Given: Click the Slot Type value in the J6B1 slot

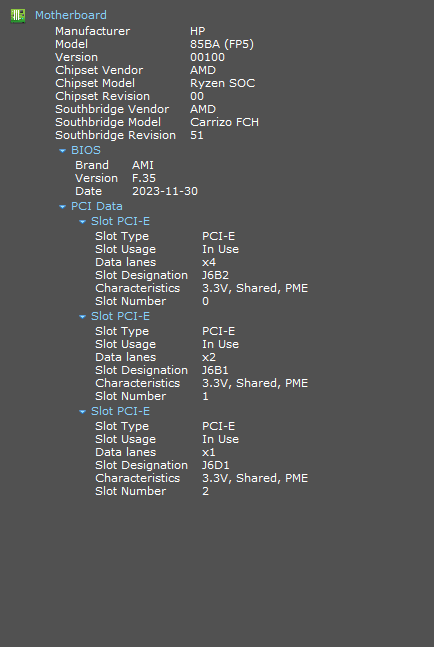Looking at the screenshot, I should click(219, 331).
